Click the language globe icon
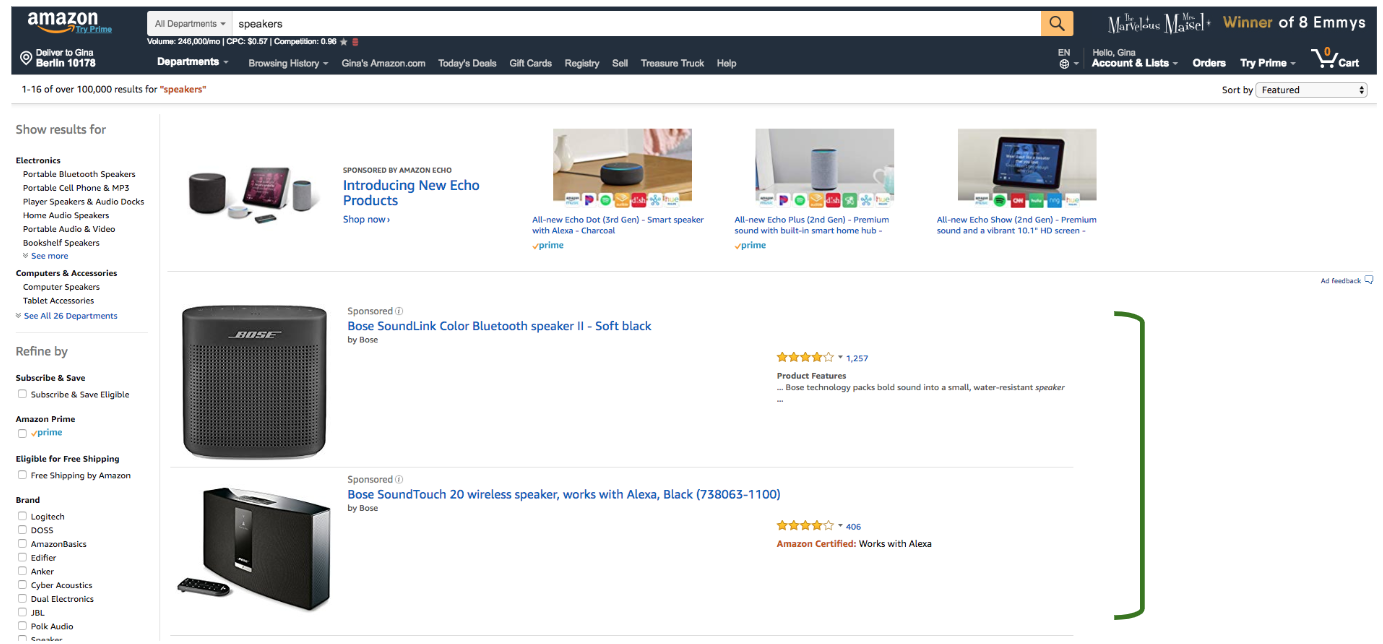Viewport: 1383px width, 644px height. pyautogui.click(x=1064, y=64)
